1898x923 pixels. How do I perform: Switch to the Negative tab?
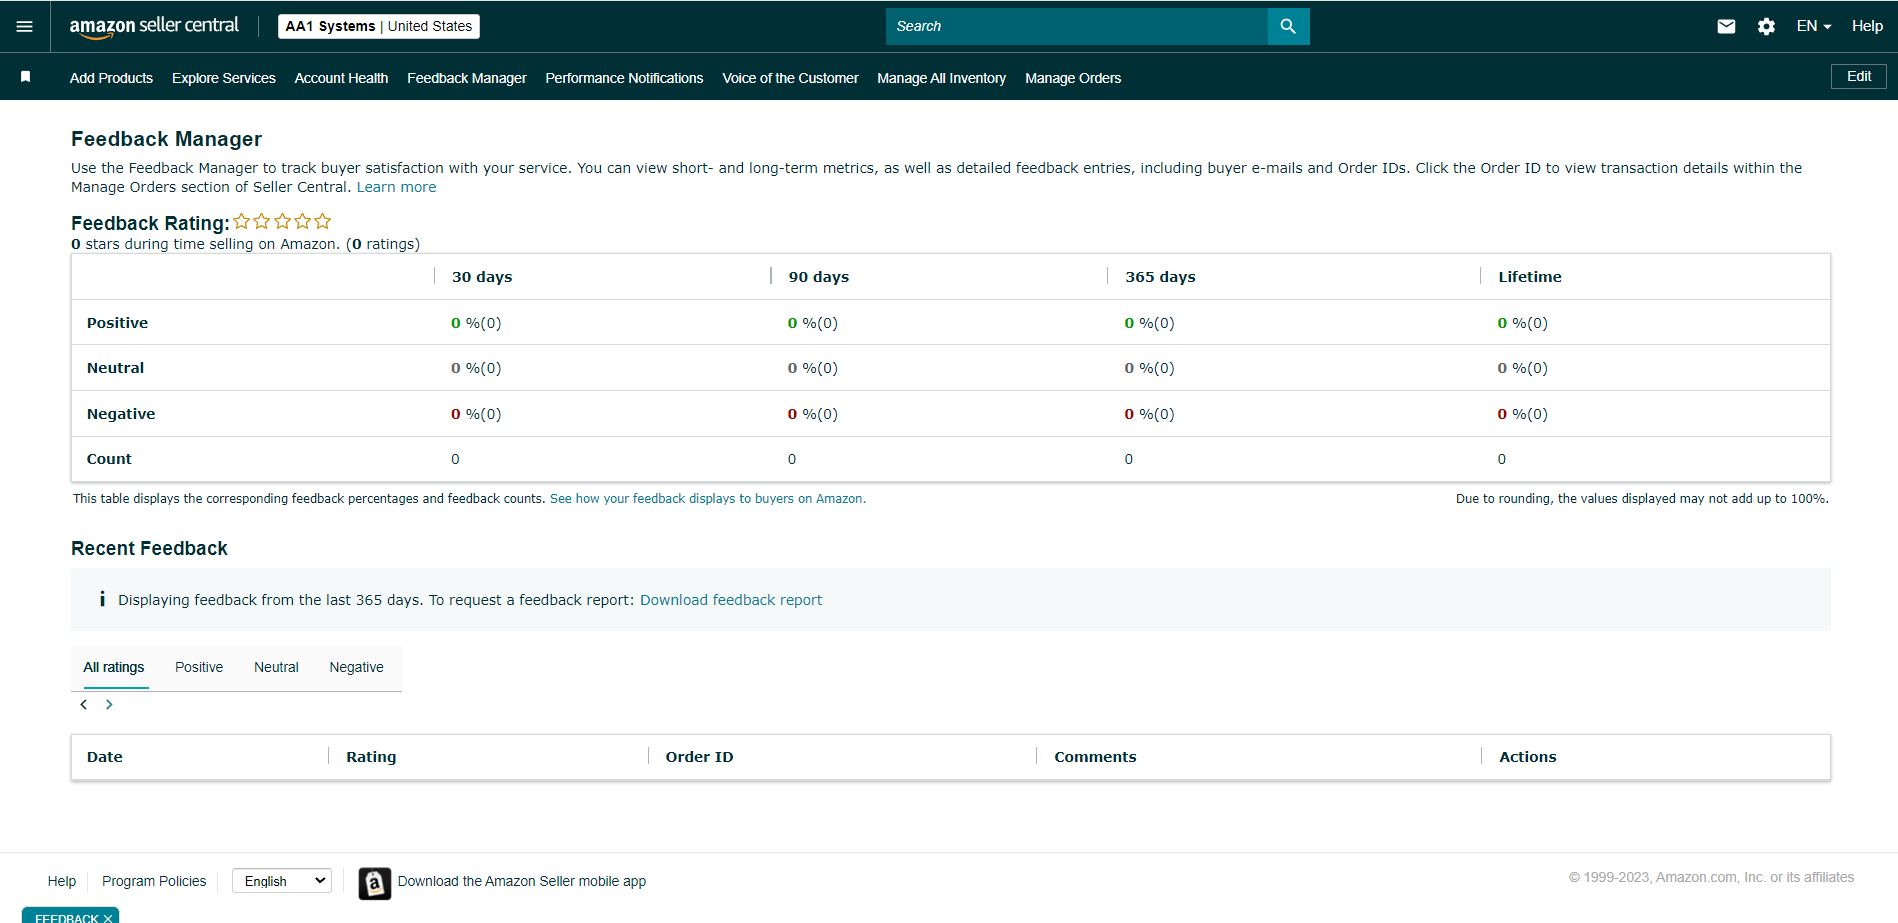click(357, 668)
